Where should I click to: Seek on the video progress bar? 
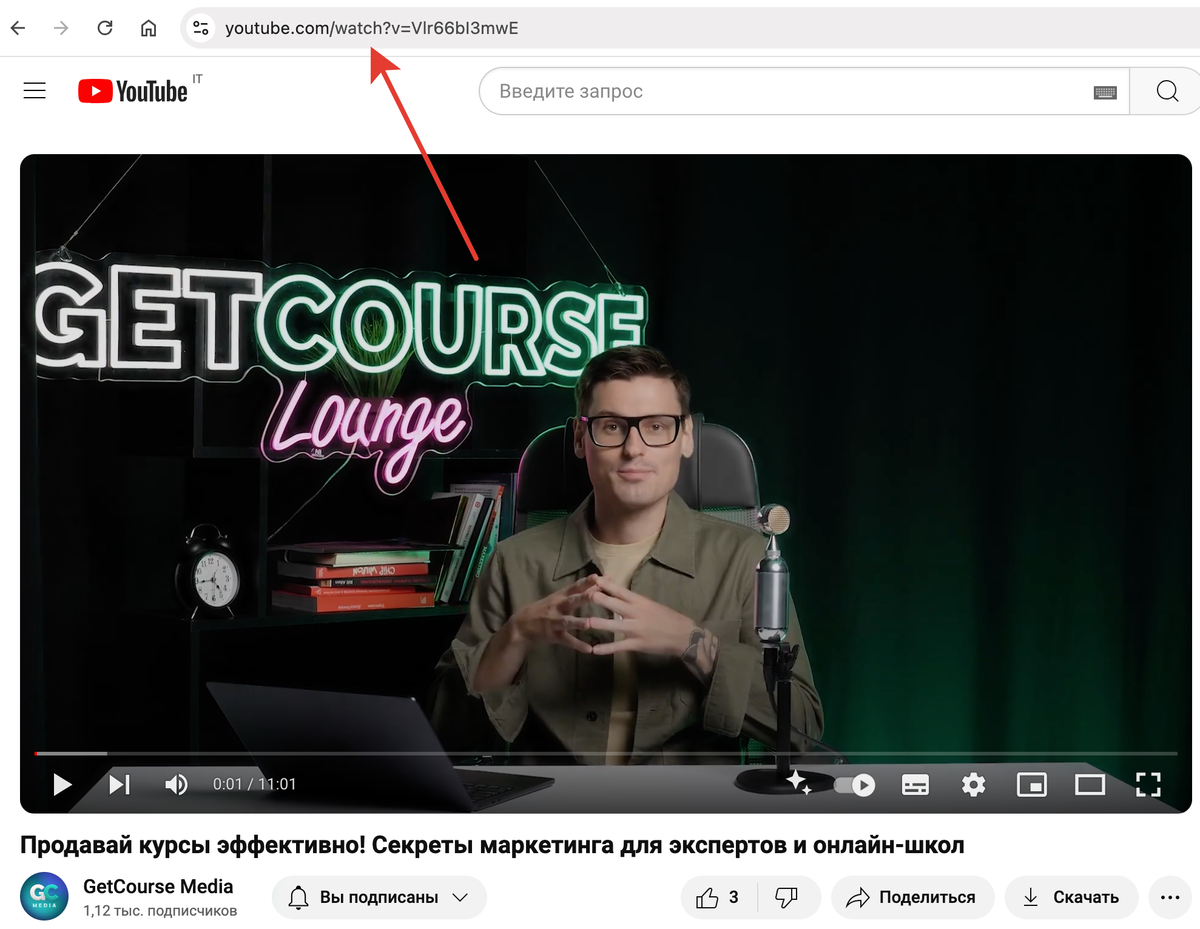pos(606,753)
